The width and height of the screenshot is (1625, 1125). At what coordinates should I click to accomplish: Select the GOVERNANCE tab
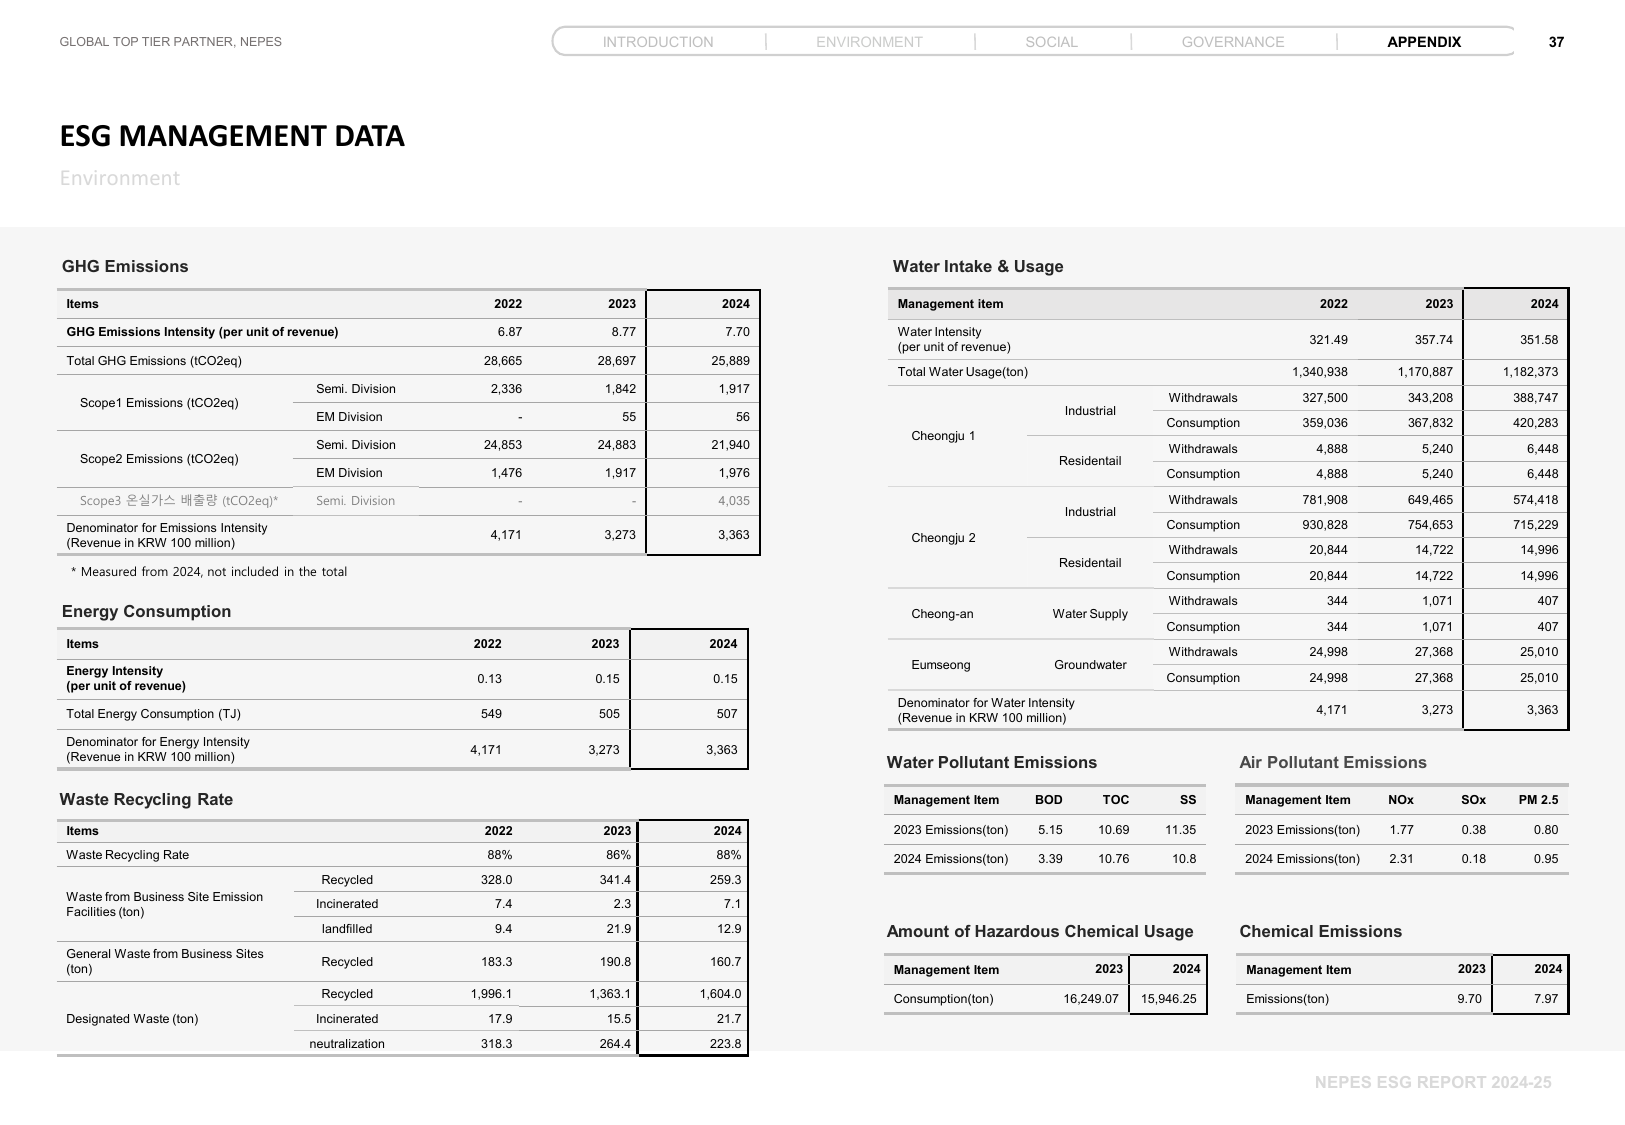1233,42
